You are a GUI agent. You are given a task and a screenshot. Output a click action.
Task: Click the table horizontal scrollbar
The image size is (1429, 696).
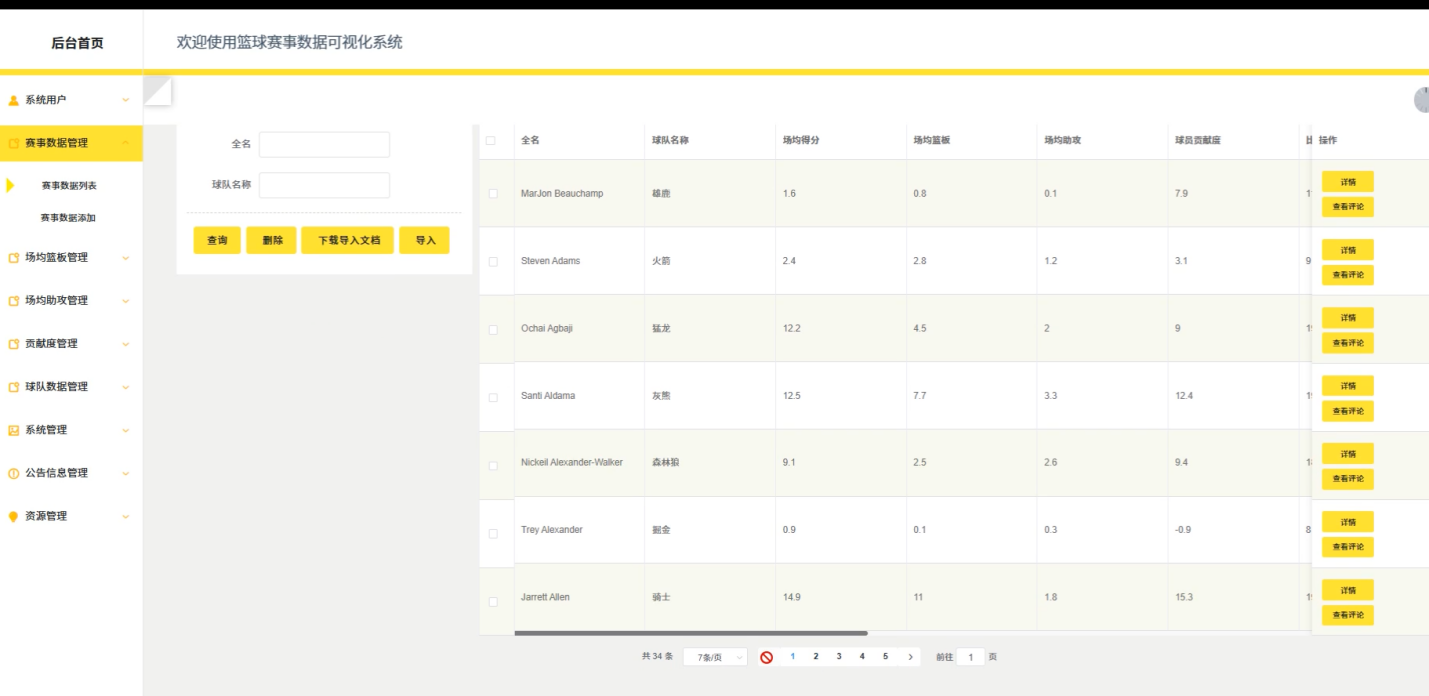tap(691, 633)
